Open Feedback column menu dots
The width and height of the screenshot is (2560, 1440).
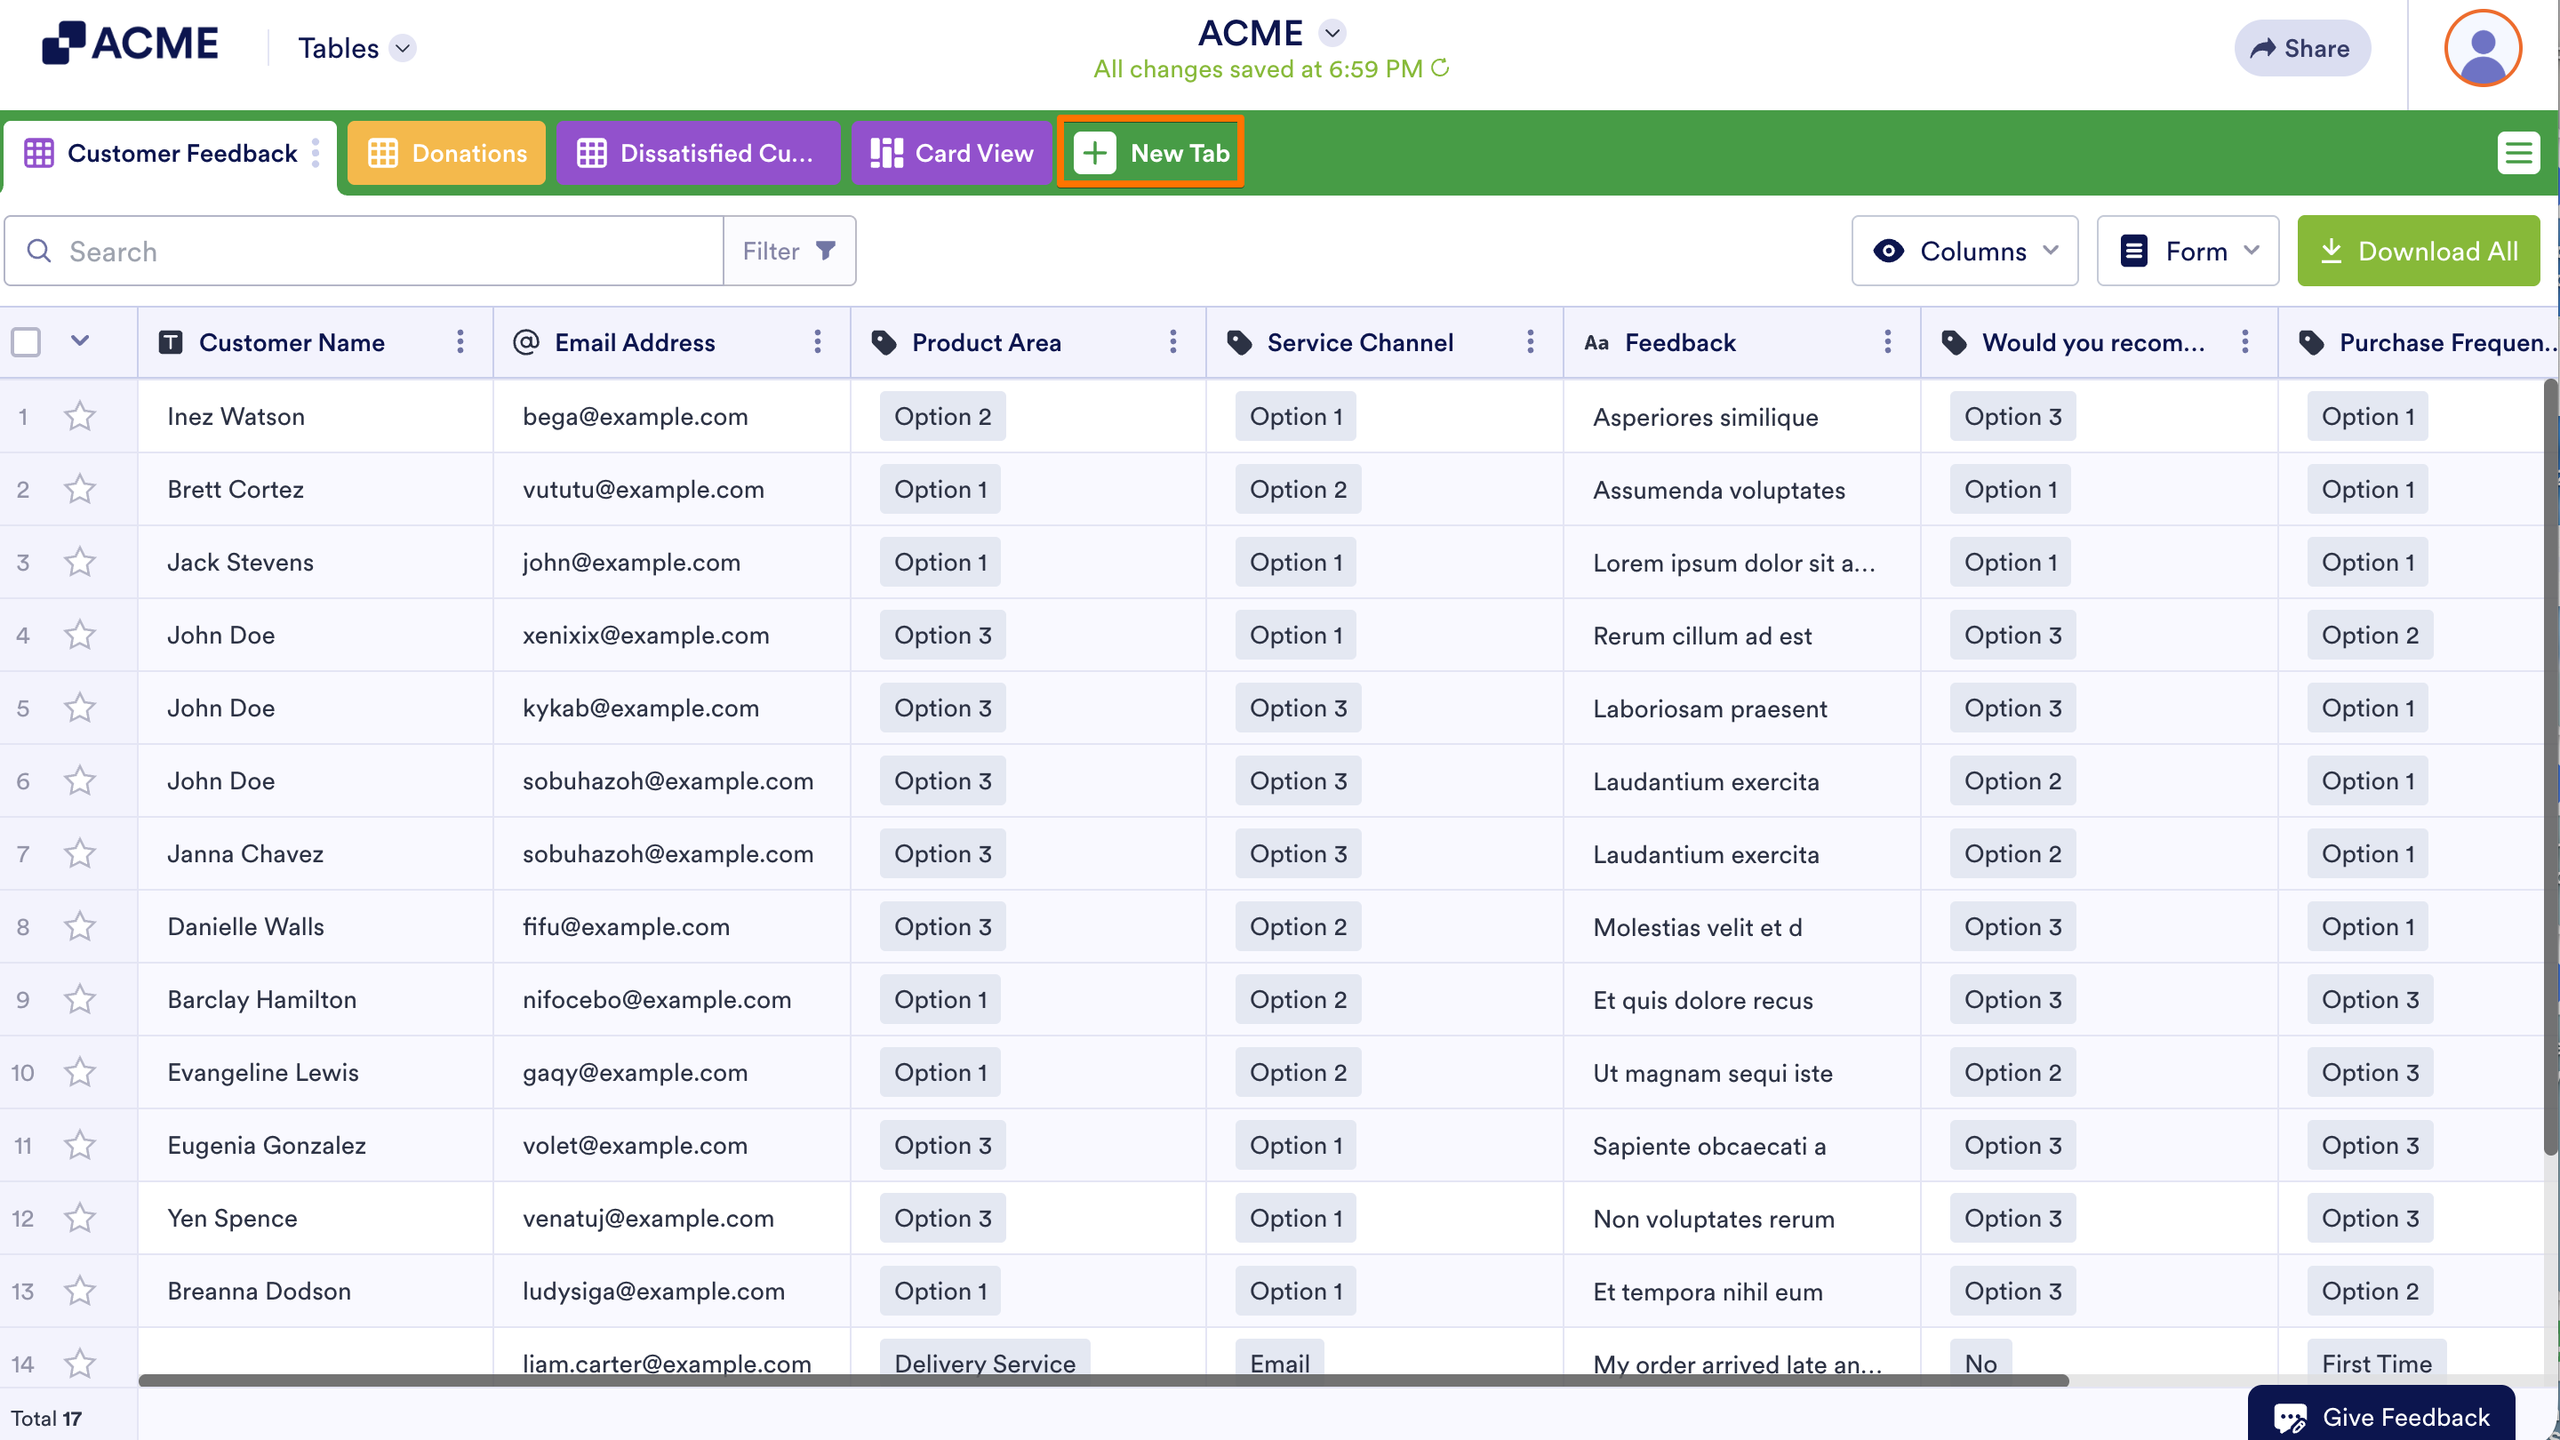pyautogui.click(x=1887, y=342)
